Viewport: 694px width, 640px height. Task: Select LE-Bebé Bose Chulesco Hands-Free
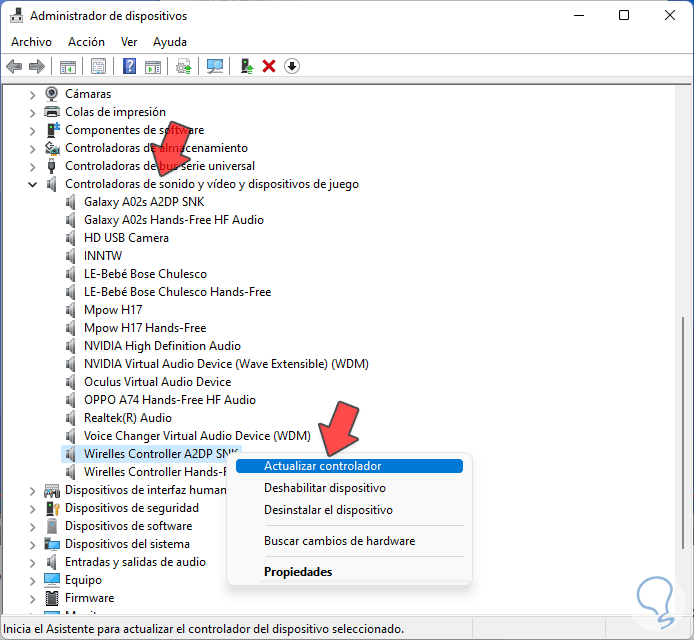pos(177,292)
